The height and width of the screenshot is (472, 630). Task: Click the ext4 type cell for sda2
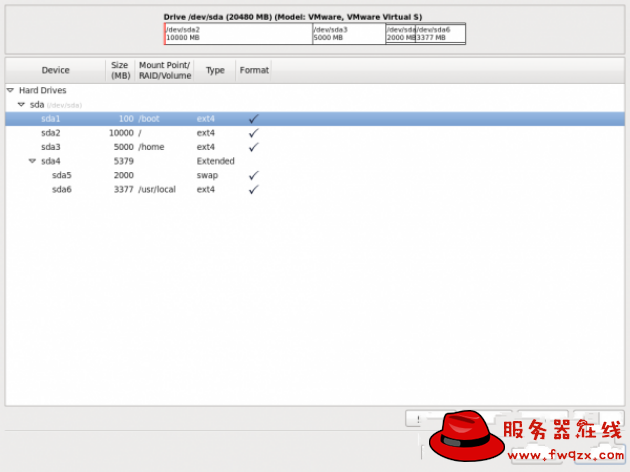click(x=206, y=133)
